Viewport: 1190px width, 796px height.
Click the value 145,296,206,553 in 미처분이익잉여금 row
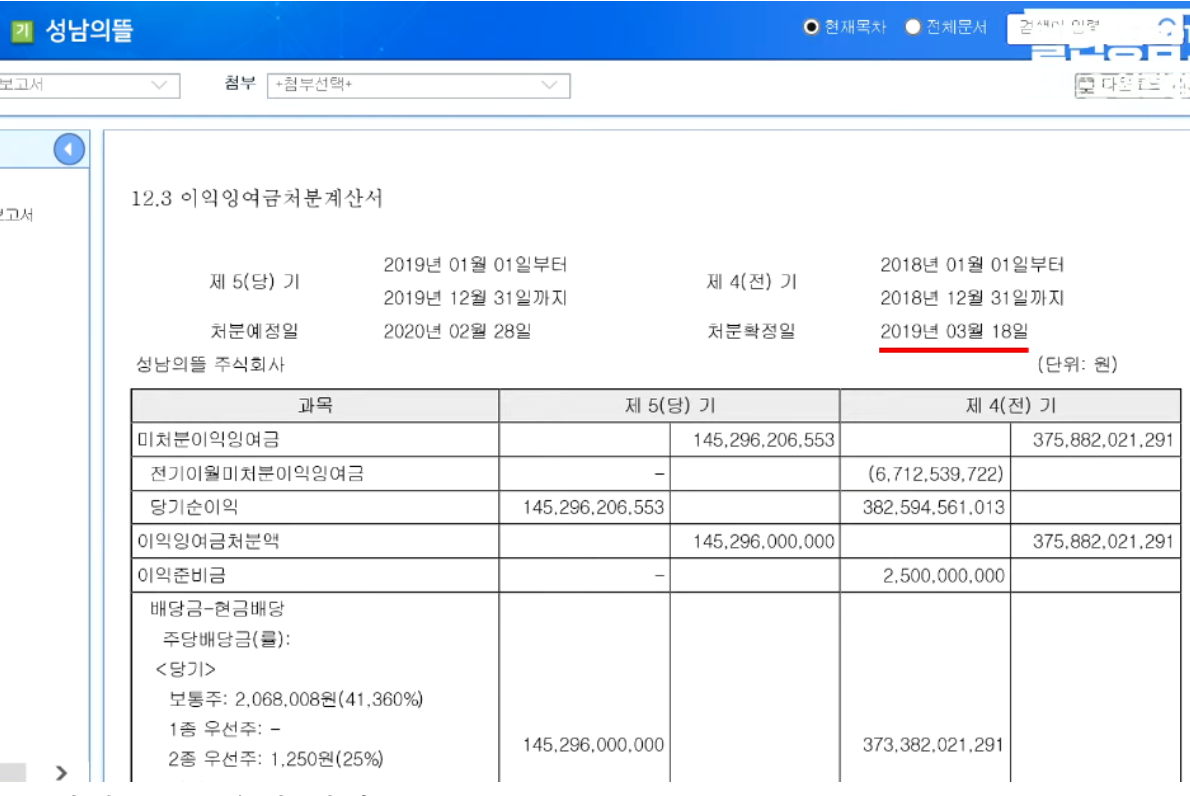click(763, 440)
